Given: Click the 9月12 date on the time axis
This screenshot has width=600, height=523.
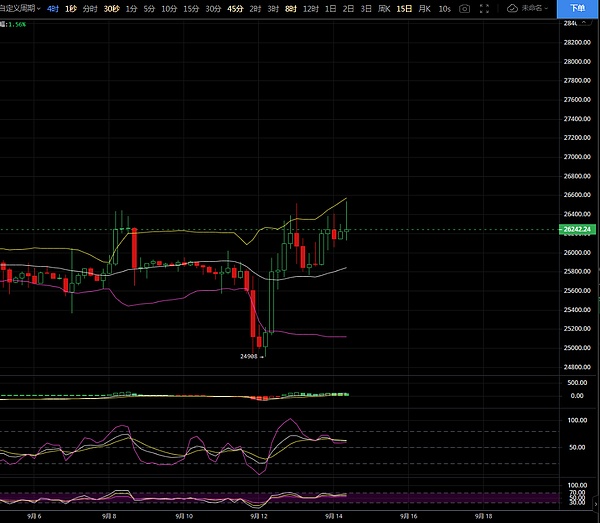Looking at the screenshot, I should (259, 517).
